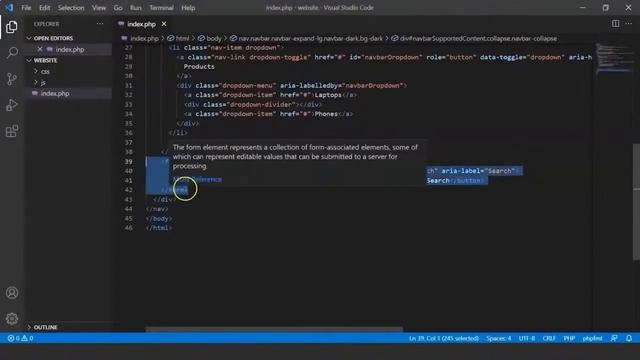This screenshot has height=360, width=640.
Task: Open editor More Actions ellipsis
Action: 629,24
